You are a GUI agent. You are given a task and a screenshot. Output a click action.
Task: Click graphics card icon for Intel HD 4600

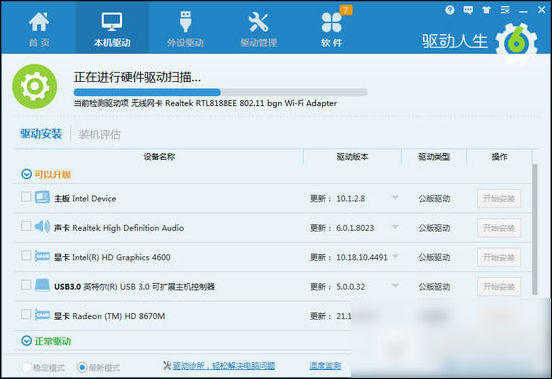(42, 256)
